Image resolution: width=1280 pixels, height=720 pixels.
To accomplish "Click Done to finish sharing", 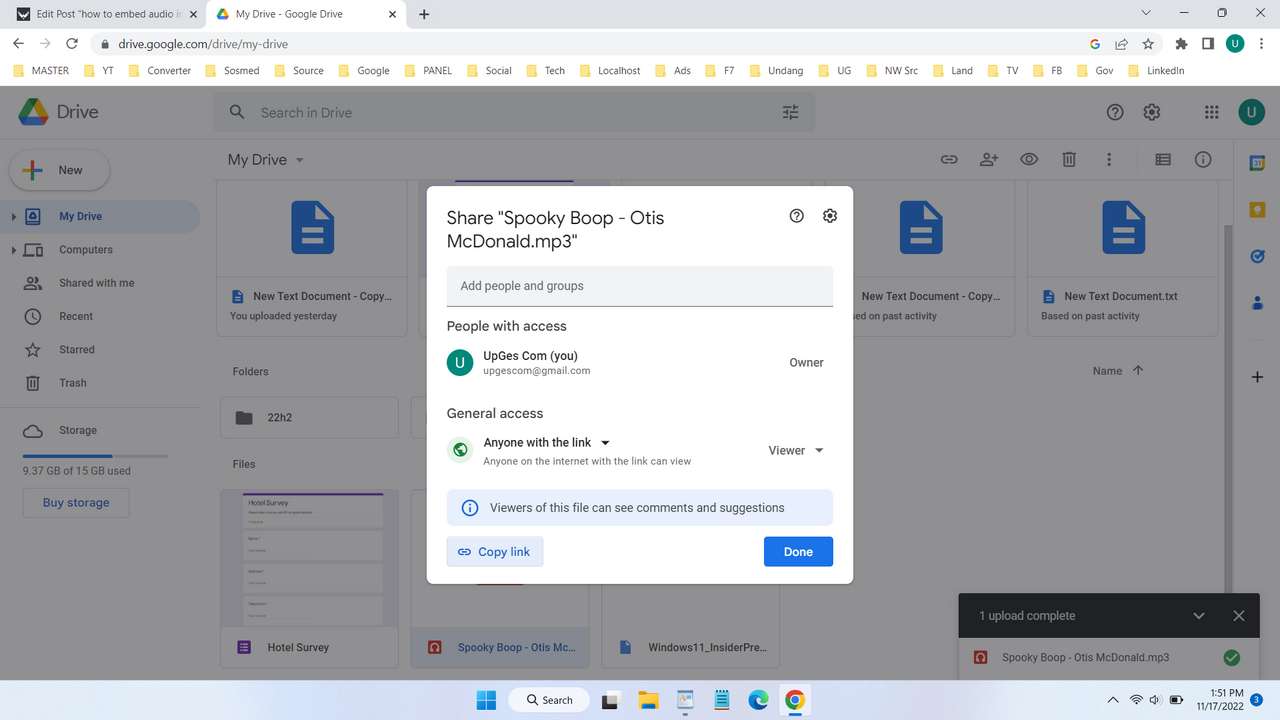I will [x=797, y=551].
